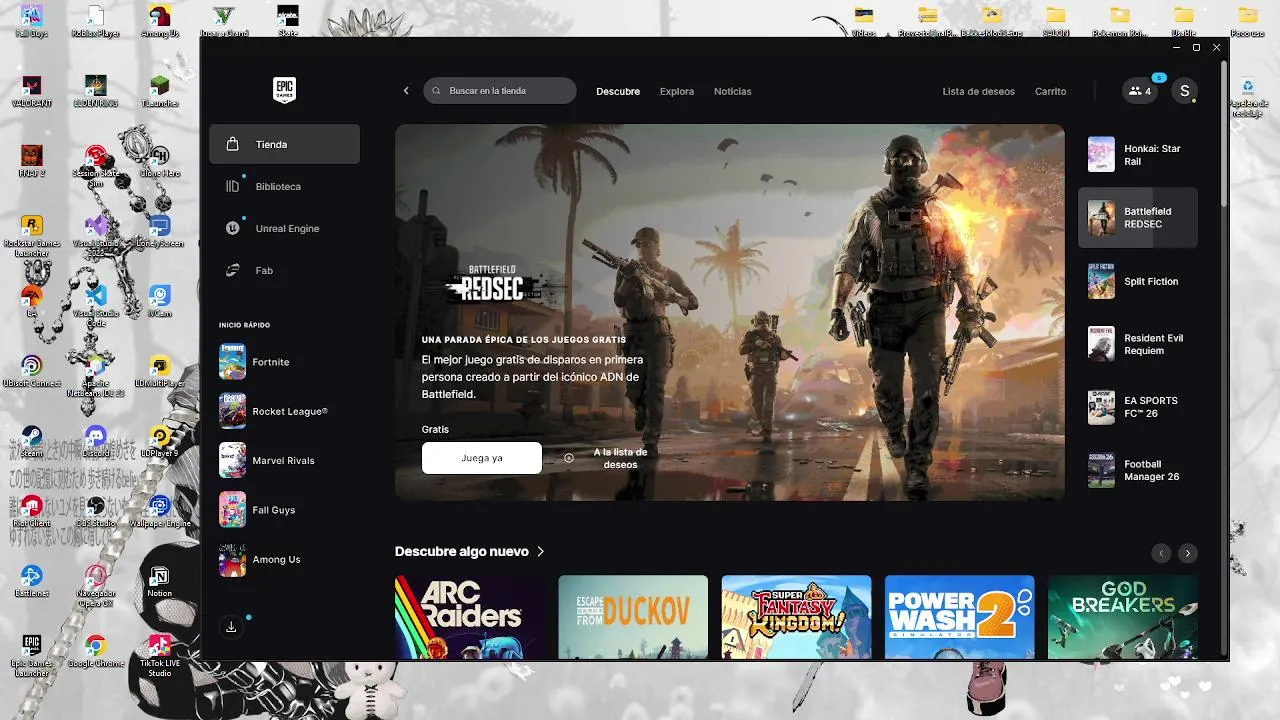Select the Visual Studio Code desktop shortcut

click(95, 306)
